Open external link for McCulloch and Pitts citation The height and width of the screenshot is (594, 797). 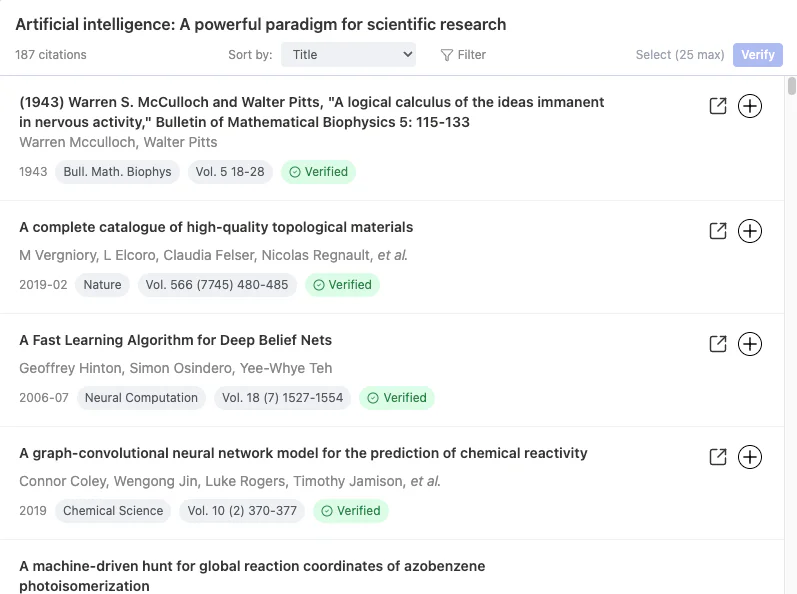coord(717,106)
